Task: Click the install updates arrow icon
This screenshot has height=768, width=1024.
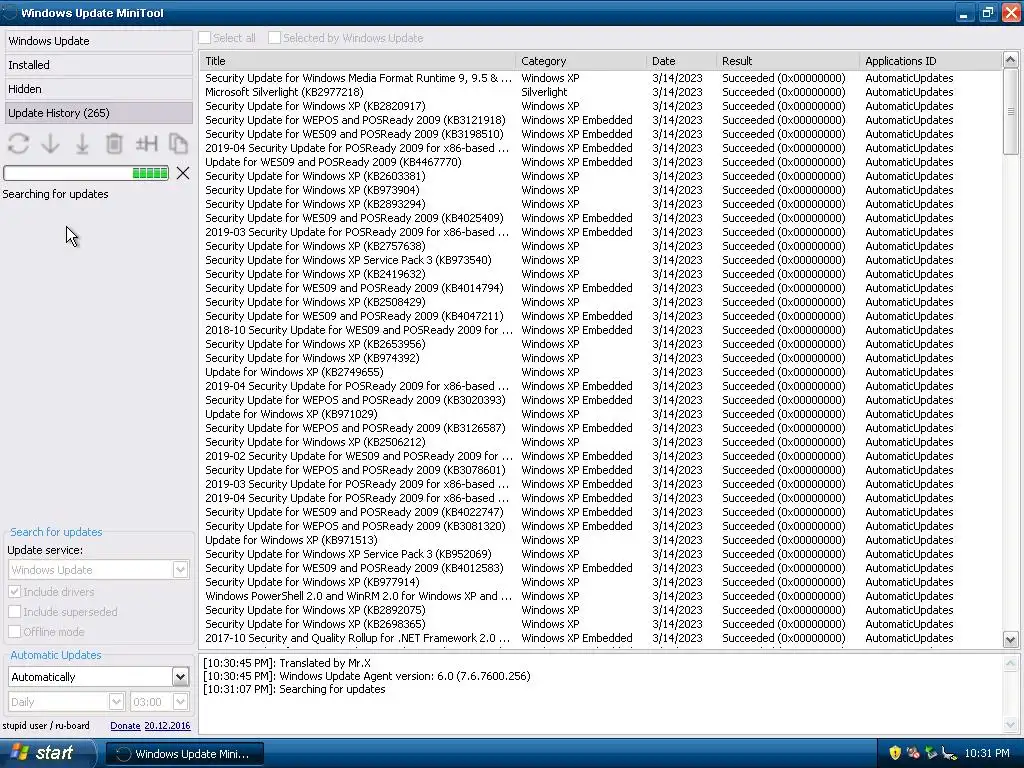Action: tap(82, 144)
